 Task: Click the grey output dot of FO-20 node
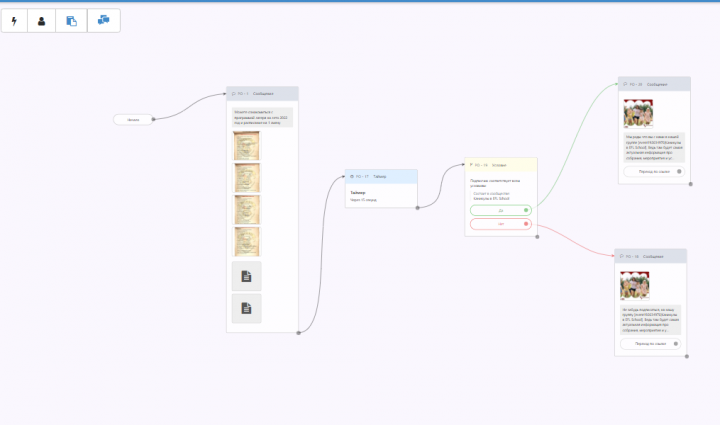691,184
